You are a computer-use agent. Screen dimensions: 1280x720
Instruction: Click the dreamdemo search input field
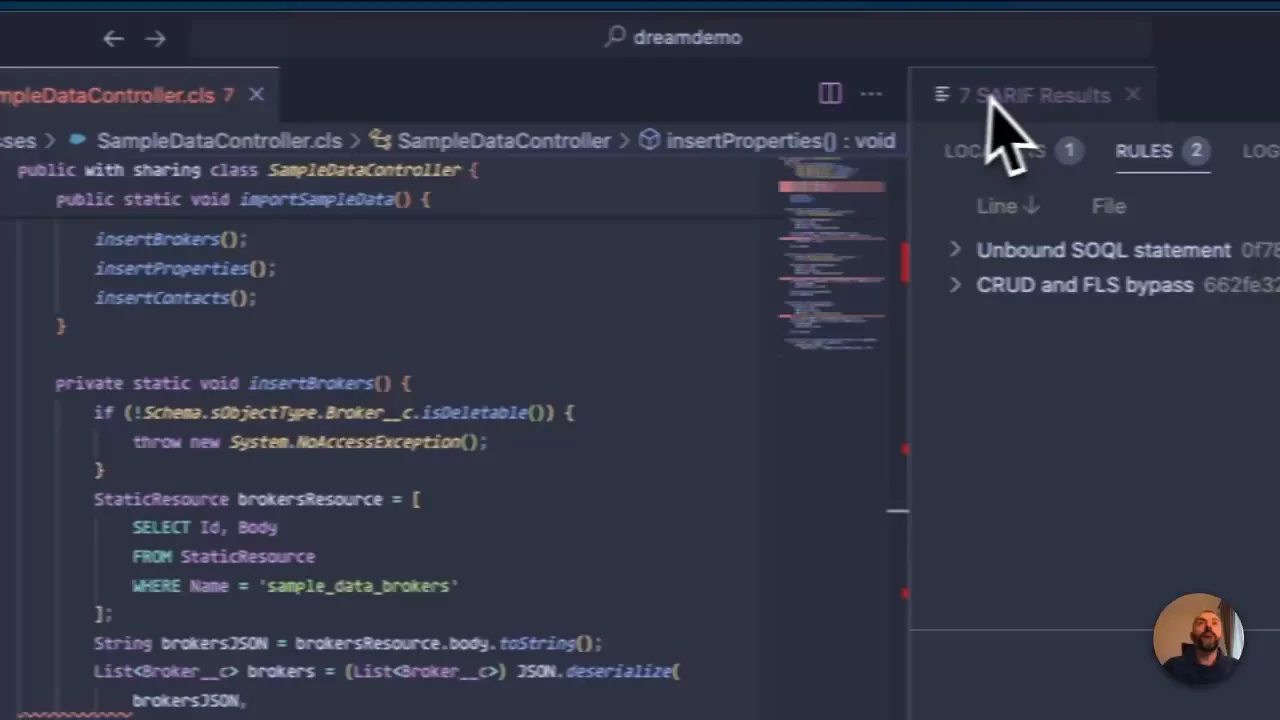(687, 38)
